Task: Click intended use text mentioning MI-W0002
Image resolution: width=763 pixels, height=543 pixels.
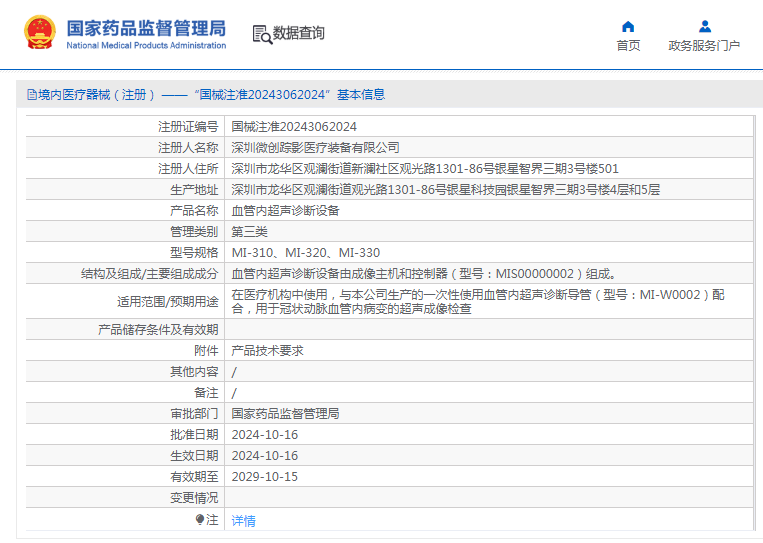Action: tap(478, 302)
